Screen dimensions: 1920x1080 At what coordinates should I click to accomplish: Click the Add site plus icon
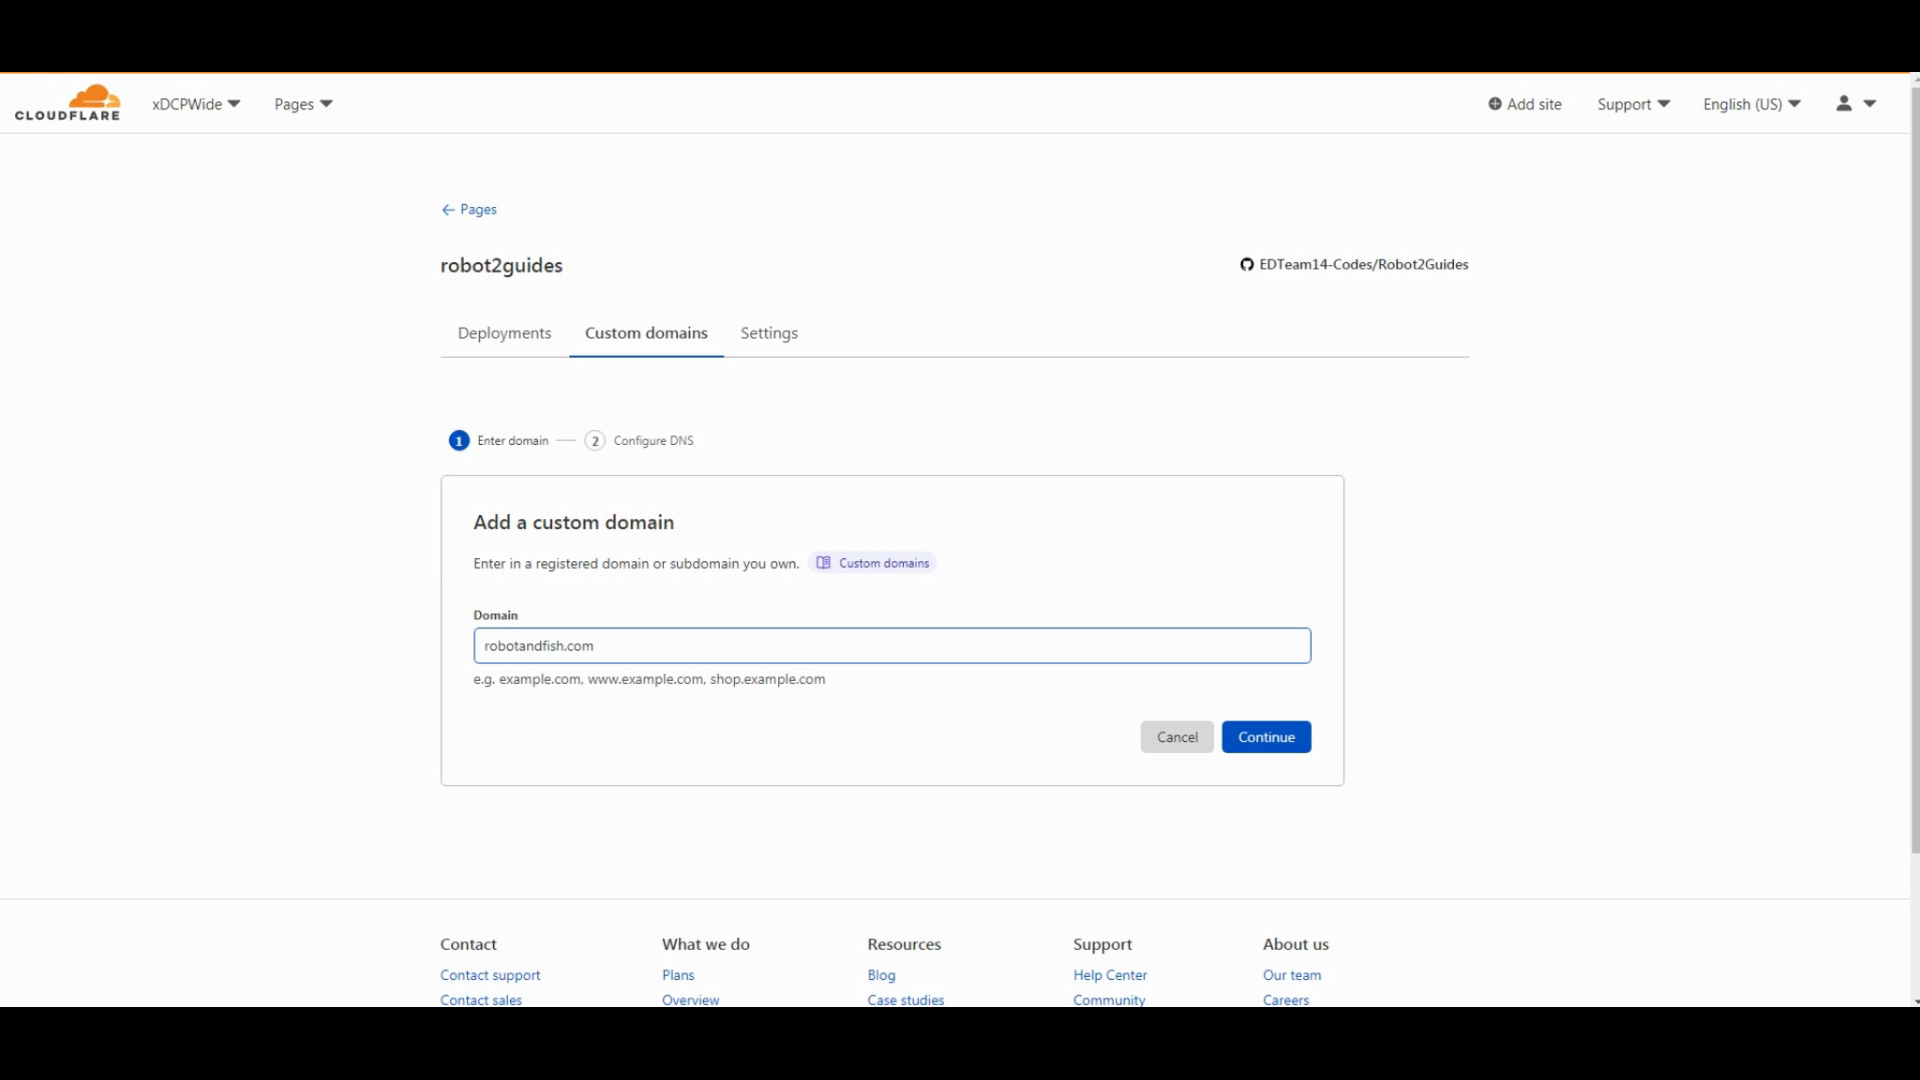point(1495,104)
